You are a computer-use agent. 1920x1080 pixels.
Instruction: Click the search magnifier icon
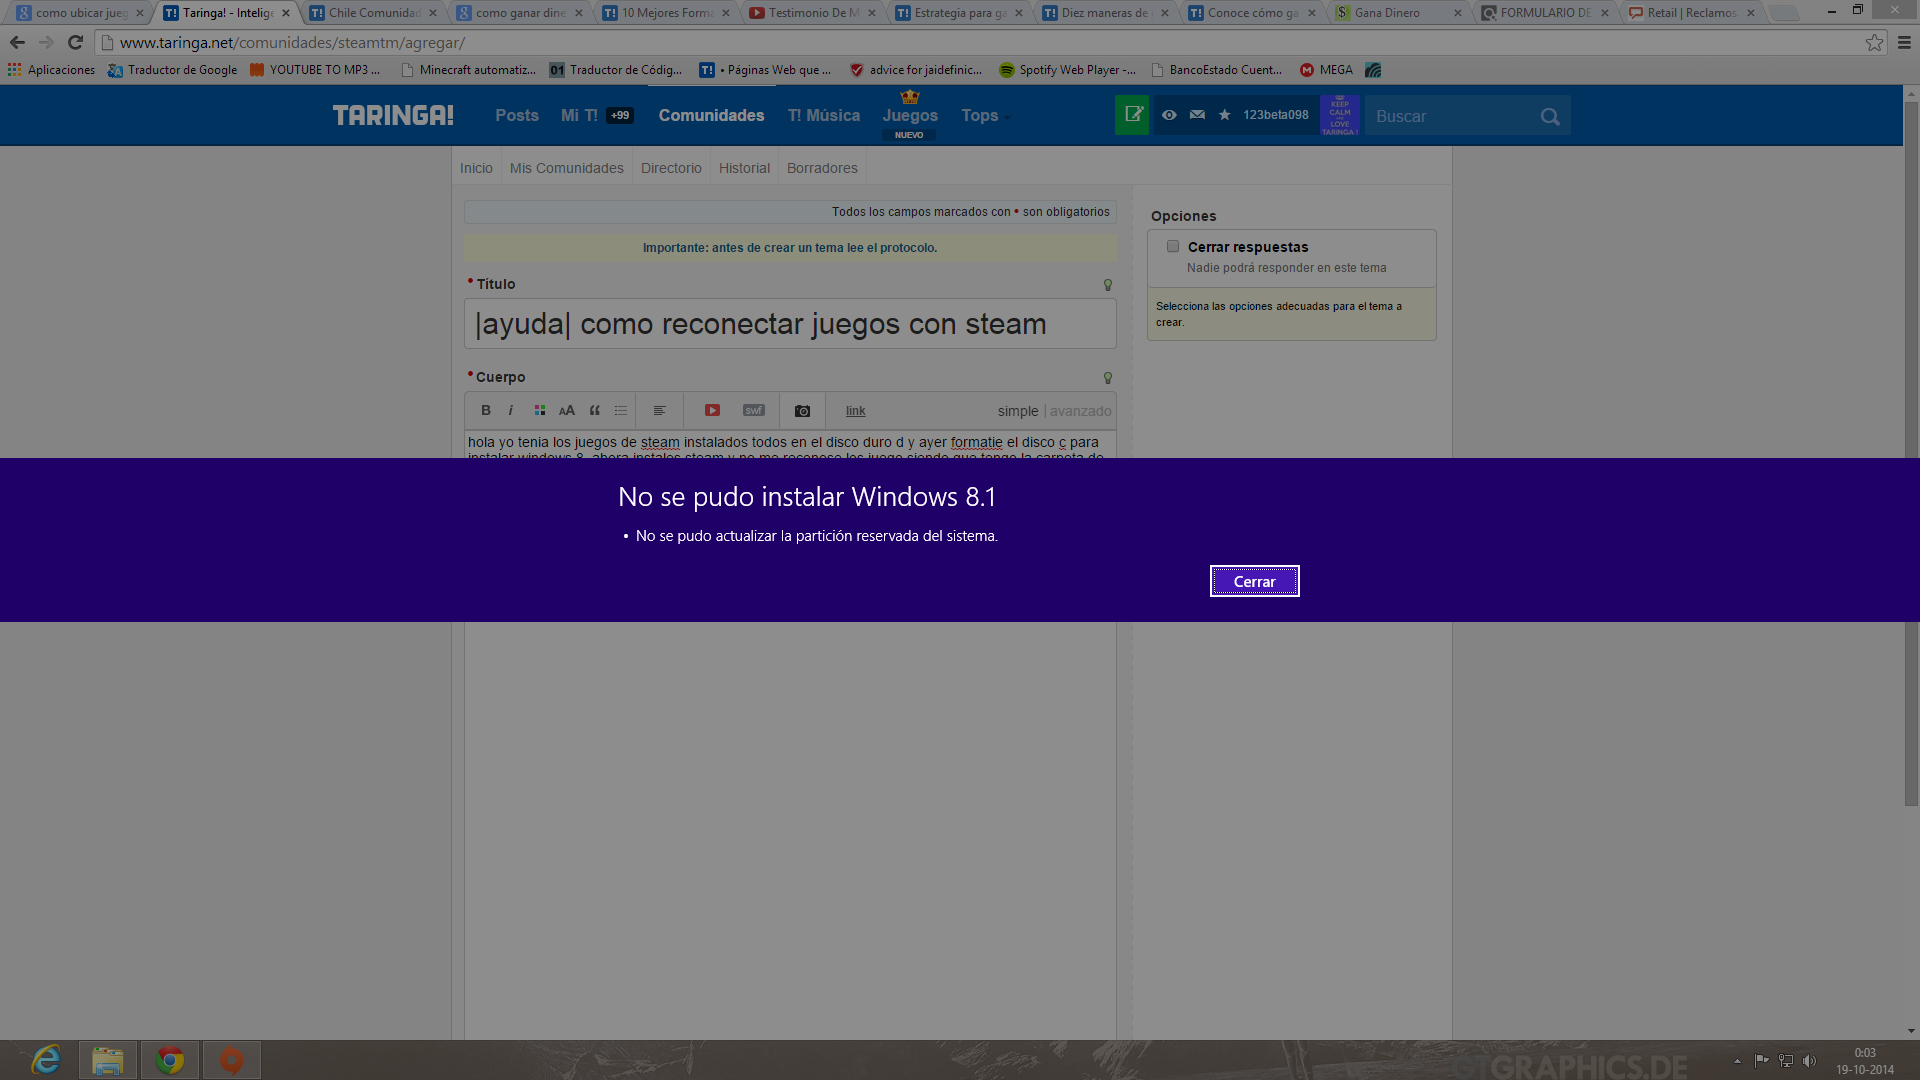pos(1550,116)
